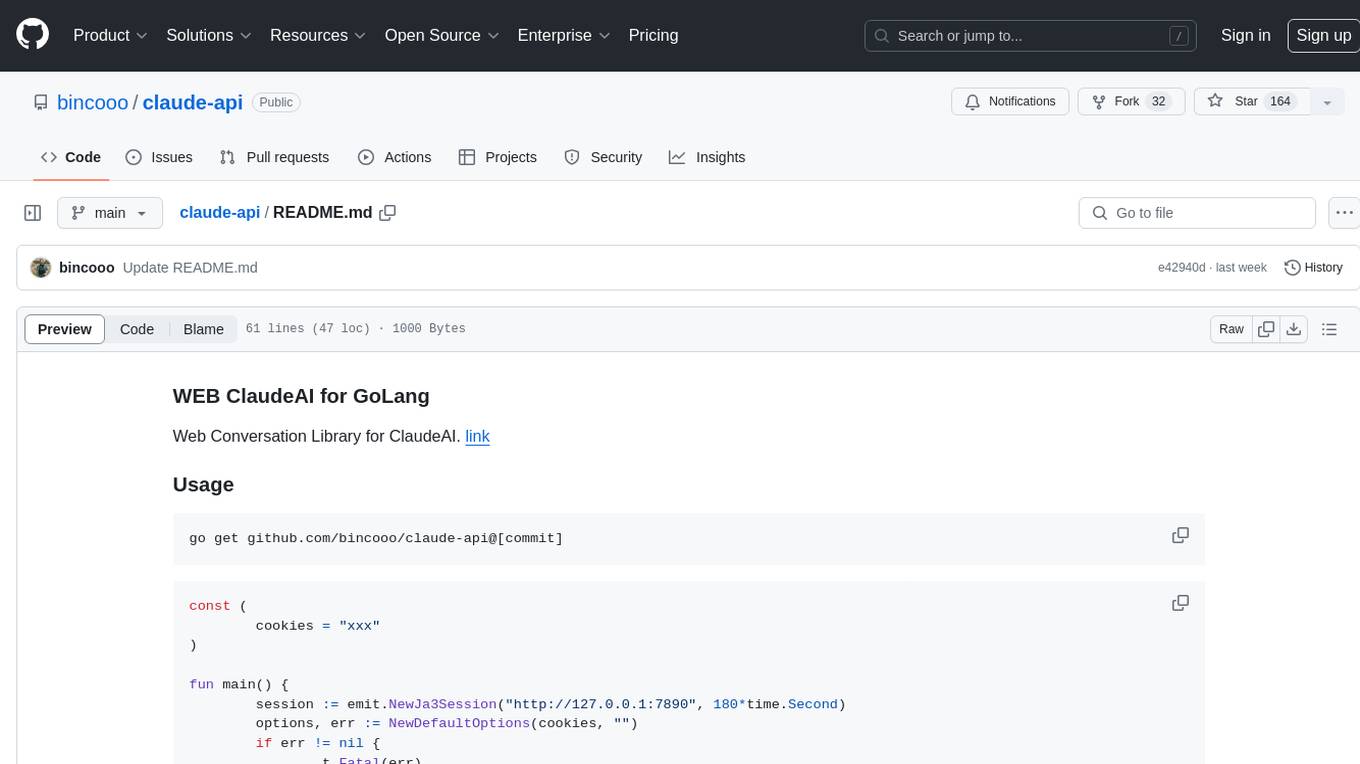
Task: Switch to the Pull requests tab
Action: click(274, 157)
